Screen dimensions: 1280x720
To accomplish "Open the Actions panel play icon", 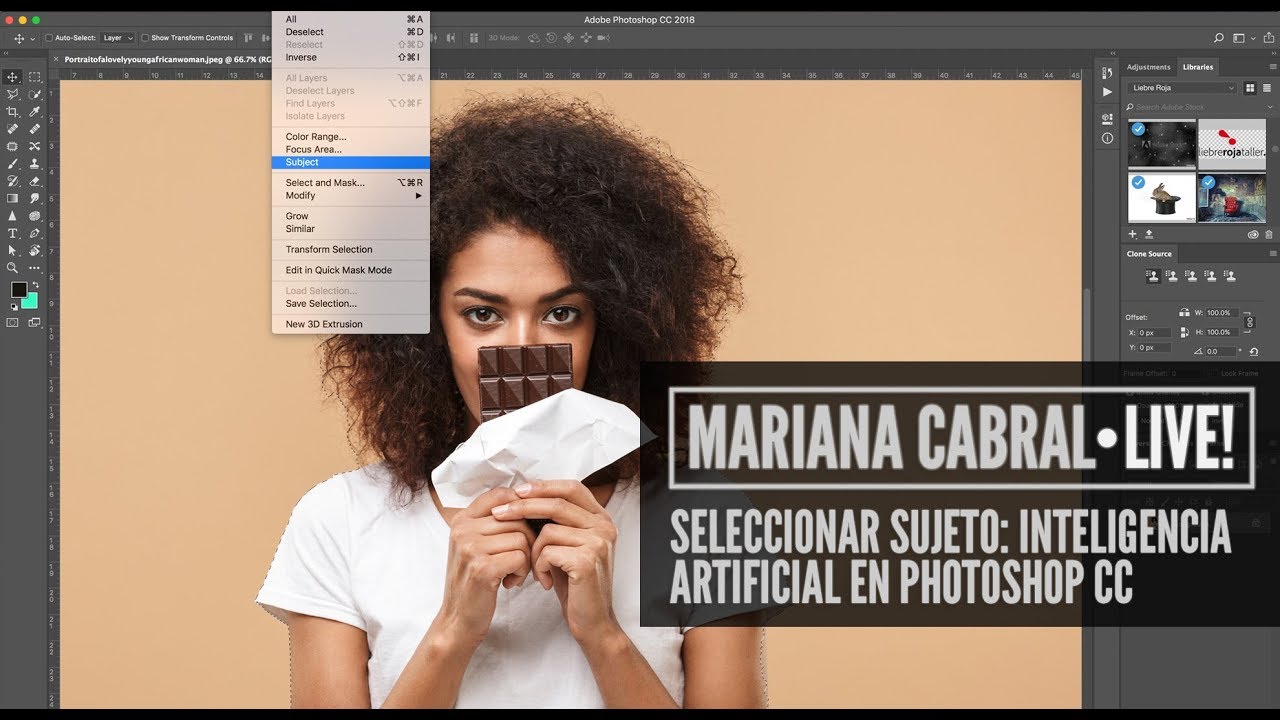I will 1107,92.
